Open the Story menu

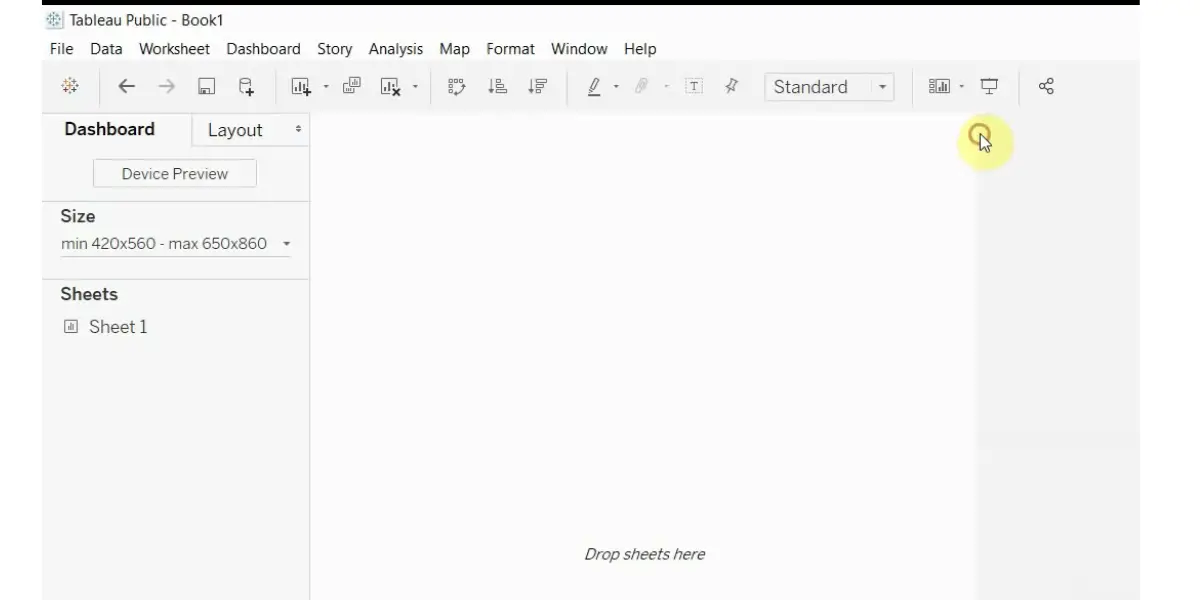[x=335, y=48]
